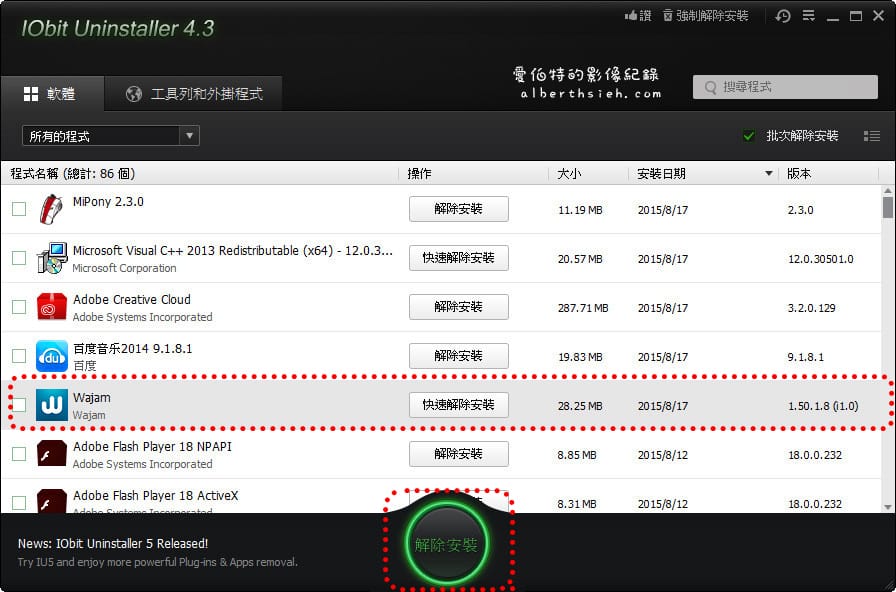Select the 'Wajam' program name
Viewport: 896px width, 592px height.
(91, 398)
